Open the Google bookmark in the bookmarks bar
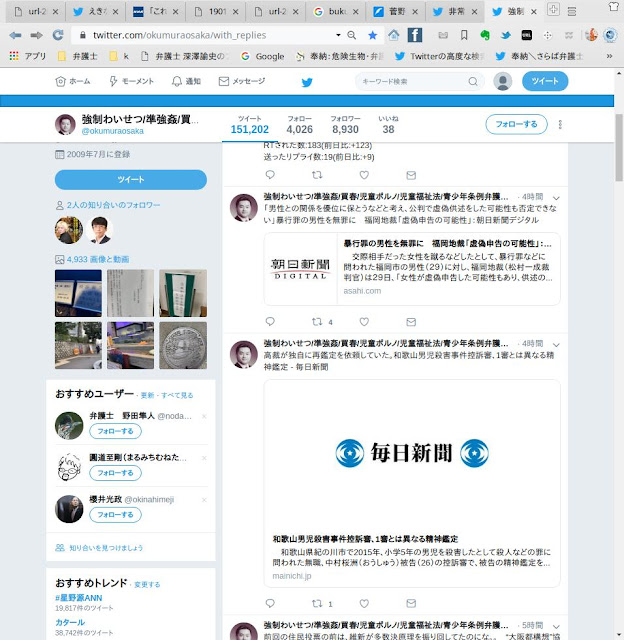This screenshot has width=624, height=640. point(263,56)
